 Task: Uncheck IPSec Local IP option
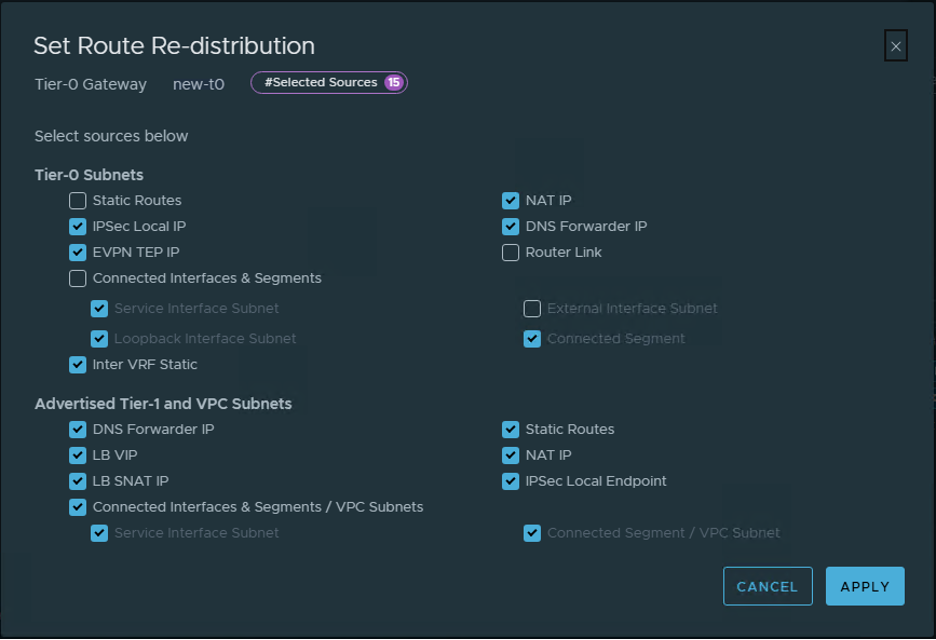click(78, 227)
